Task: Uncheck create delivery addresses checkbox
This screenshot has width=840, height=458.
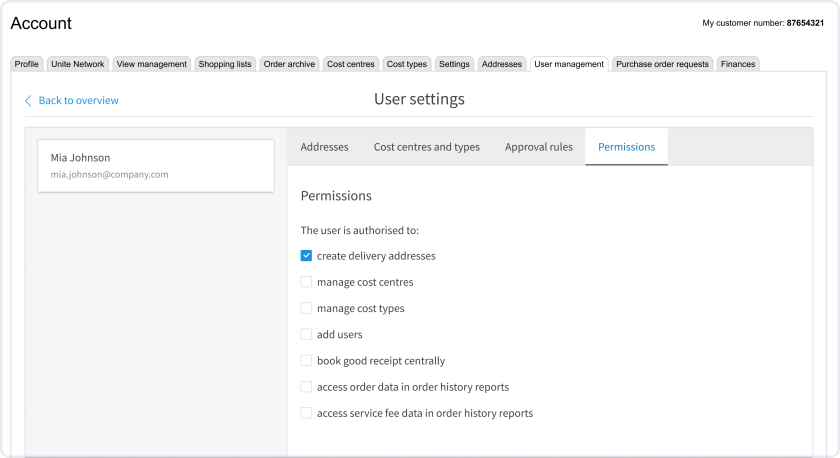Action: point(306,256)
